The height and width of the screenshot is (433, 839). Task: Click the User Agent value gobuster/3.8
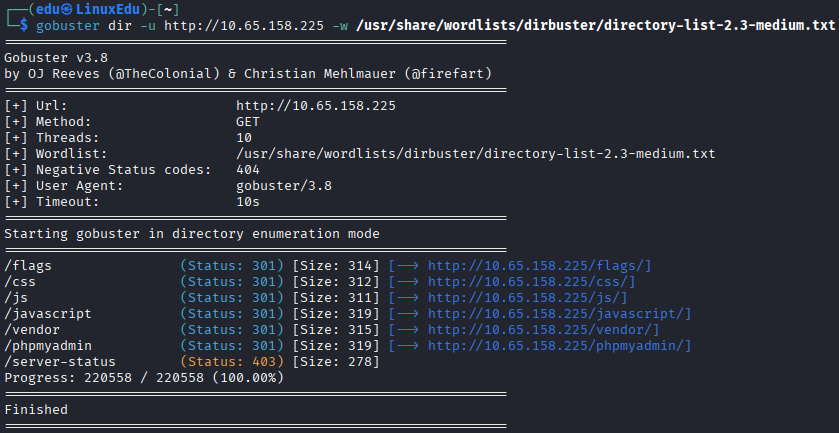click(284, 186)
